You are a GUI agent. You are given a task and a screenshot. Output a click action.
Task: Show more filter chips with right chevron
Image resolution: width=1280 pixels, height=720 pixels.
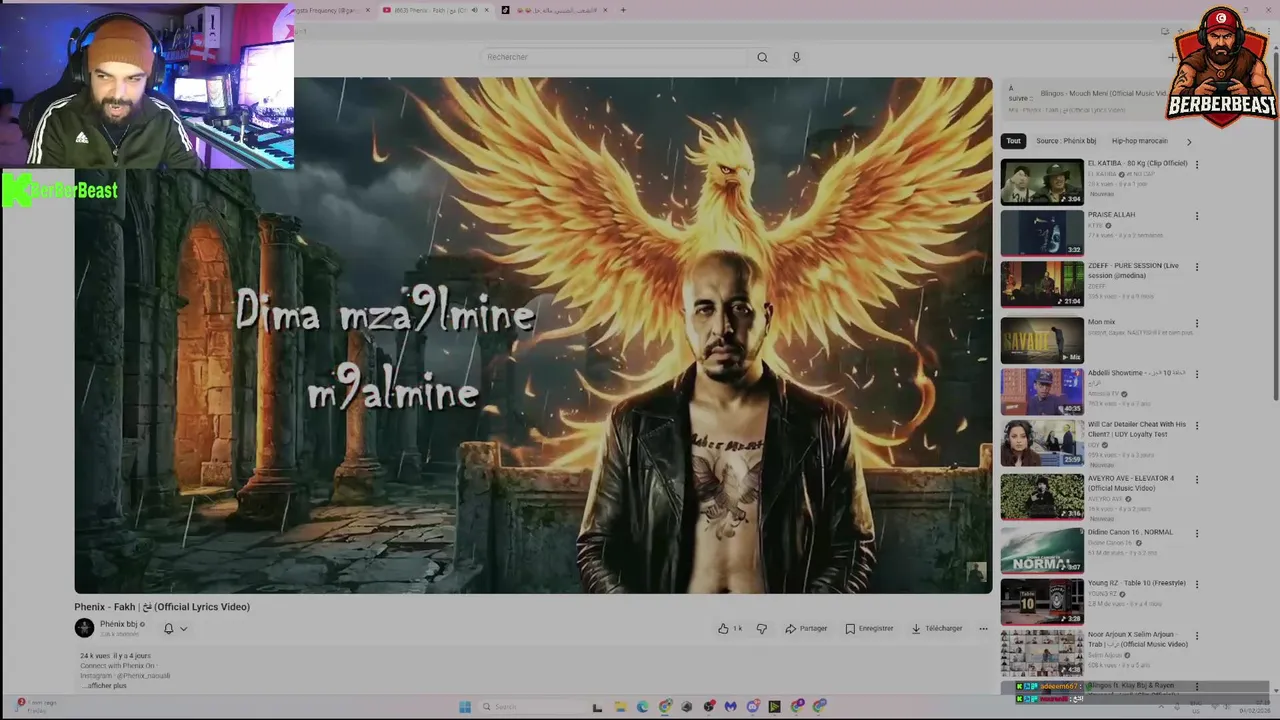(x=1188, y=141)
